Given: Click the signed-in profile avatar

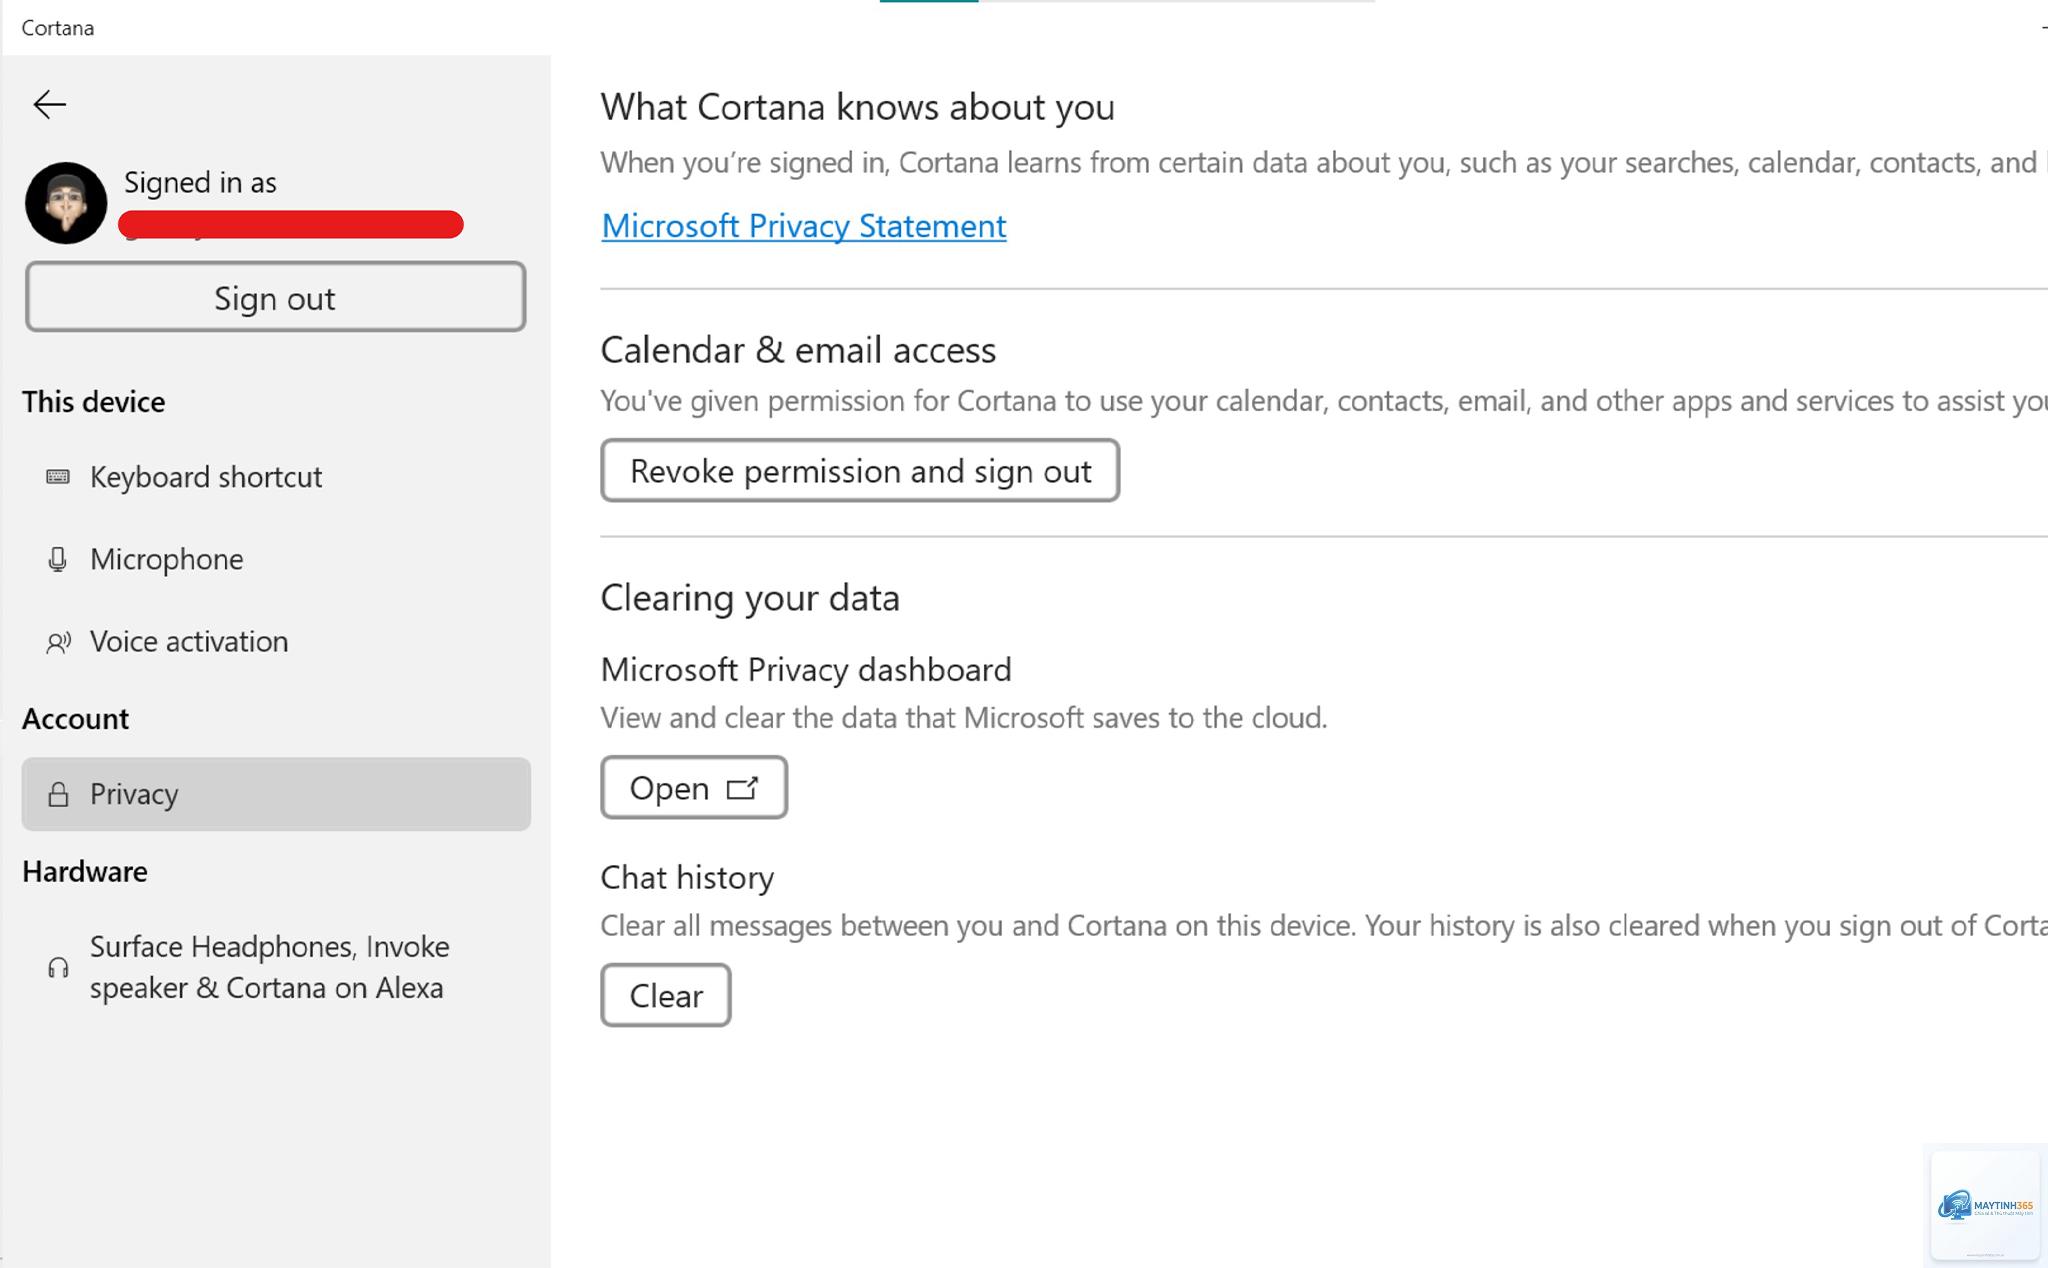Looking at the screenshot, I should click(66, 203).
